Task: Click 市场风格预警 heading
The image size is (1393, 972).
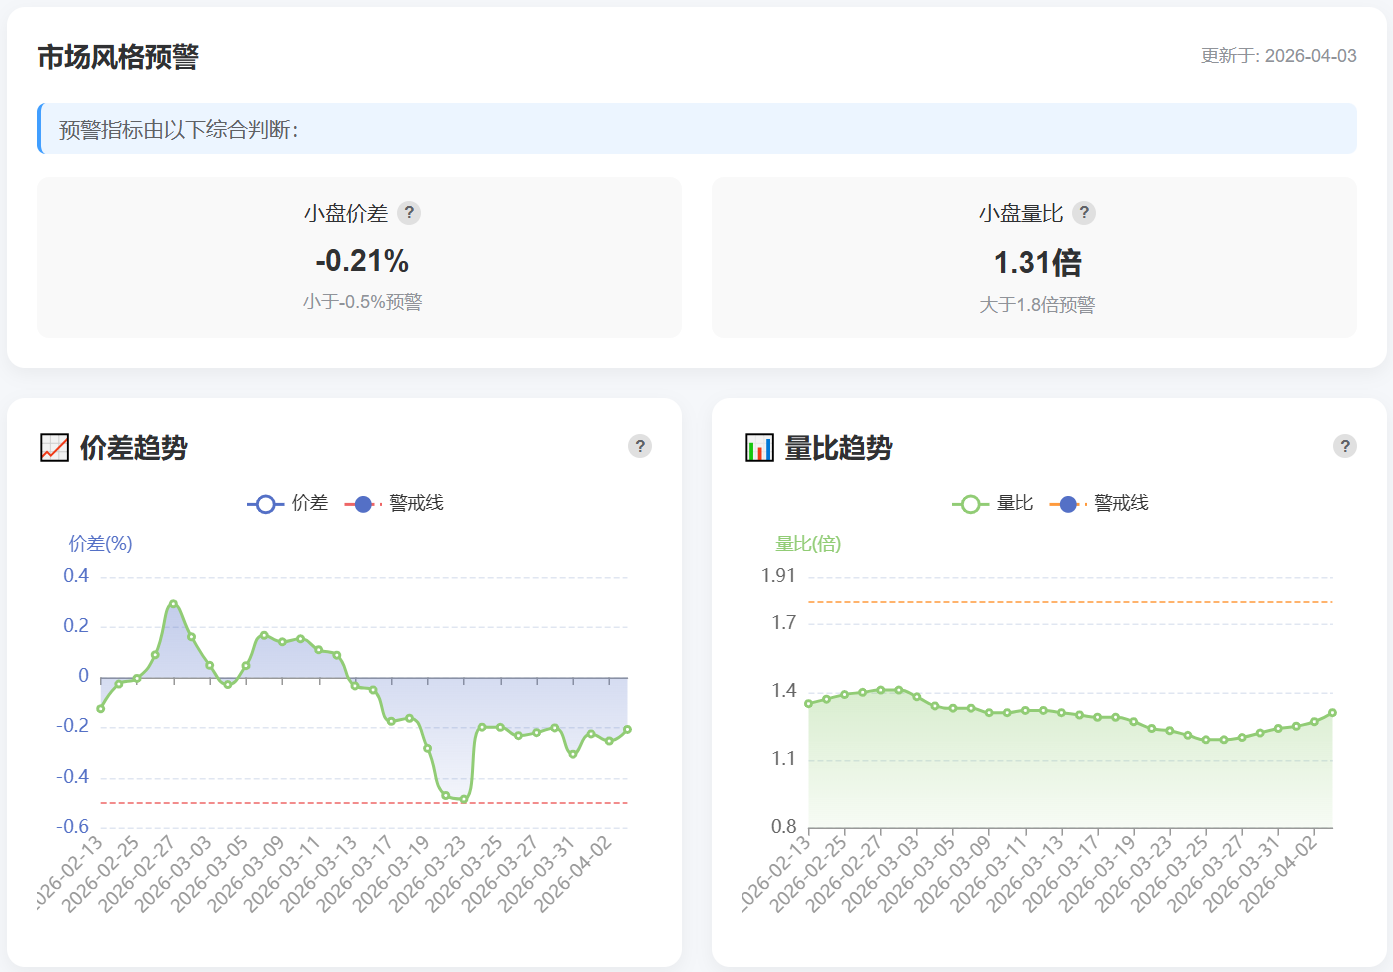Action: 118,57
